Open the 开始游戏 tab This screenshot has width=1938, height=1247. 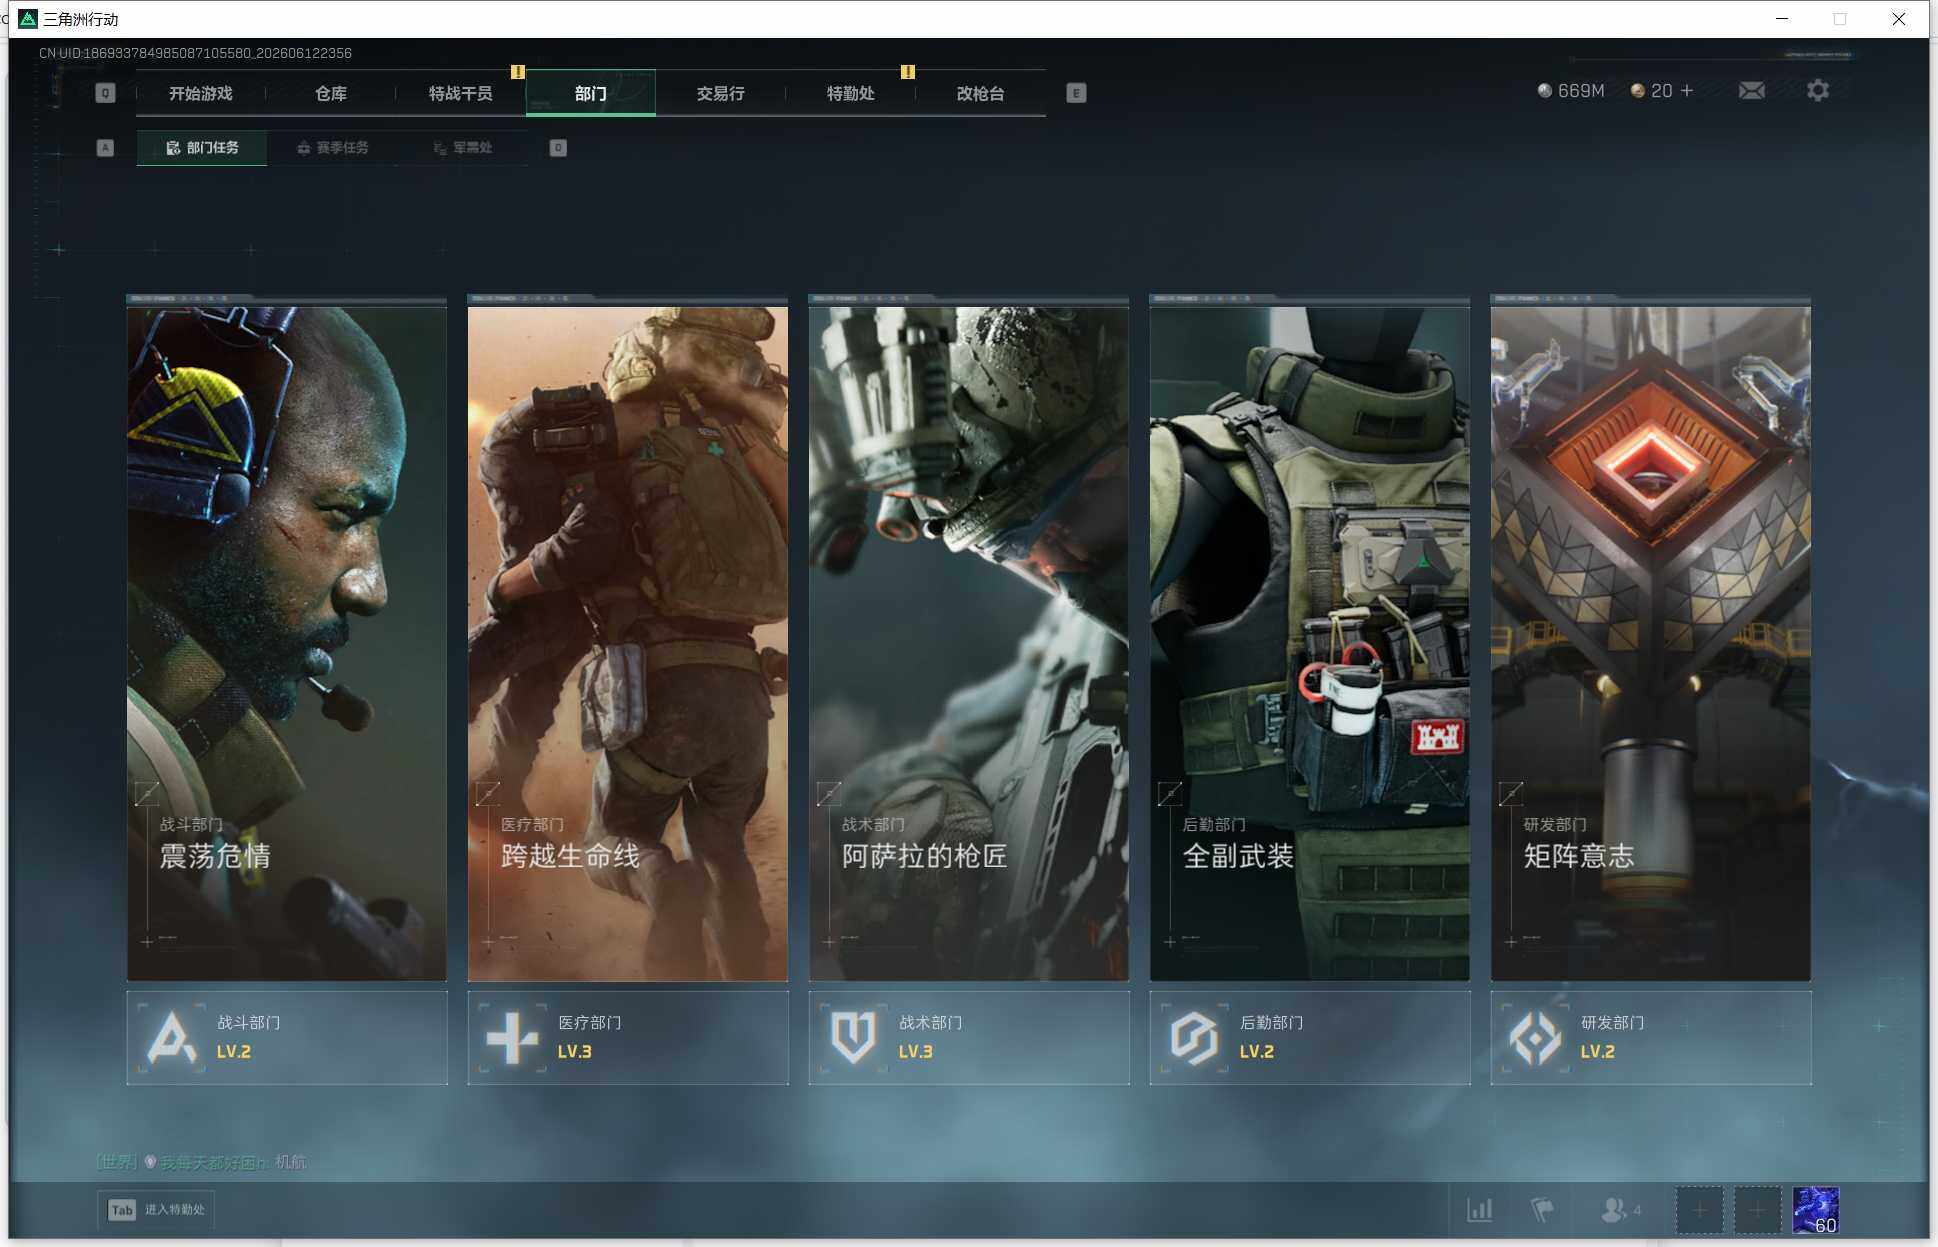[x=200, y=93]
